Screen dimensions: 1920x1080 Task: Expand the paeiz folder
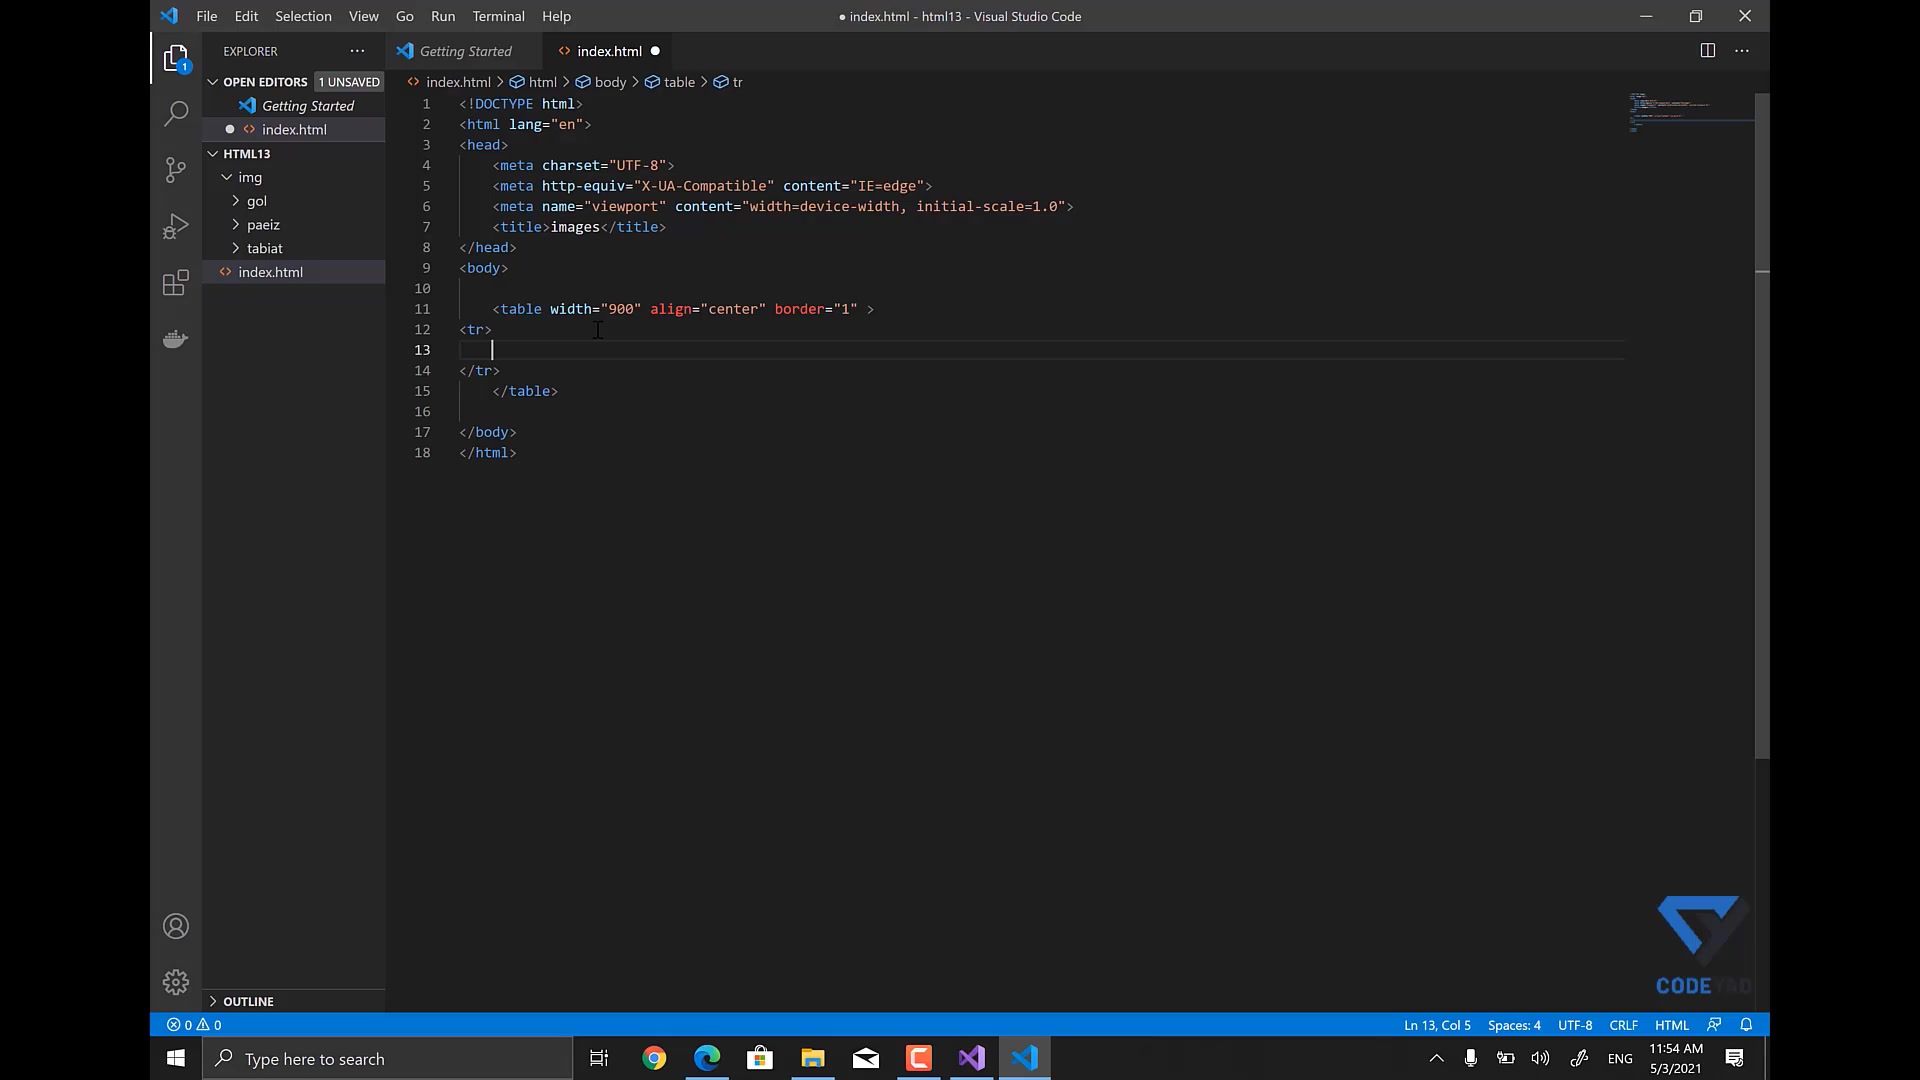pyautogui.click(x=263, y=225)
